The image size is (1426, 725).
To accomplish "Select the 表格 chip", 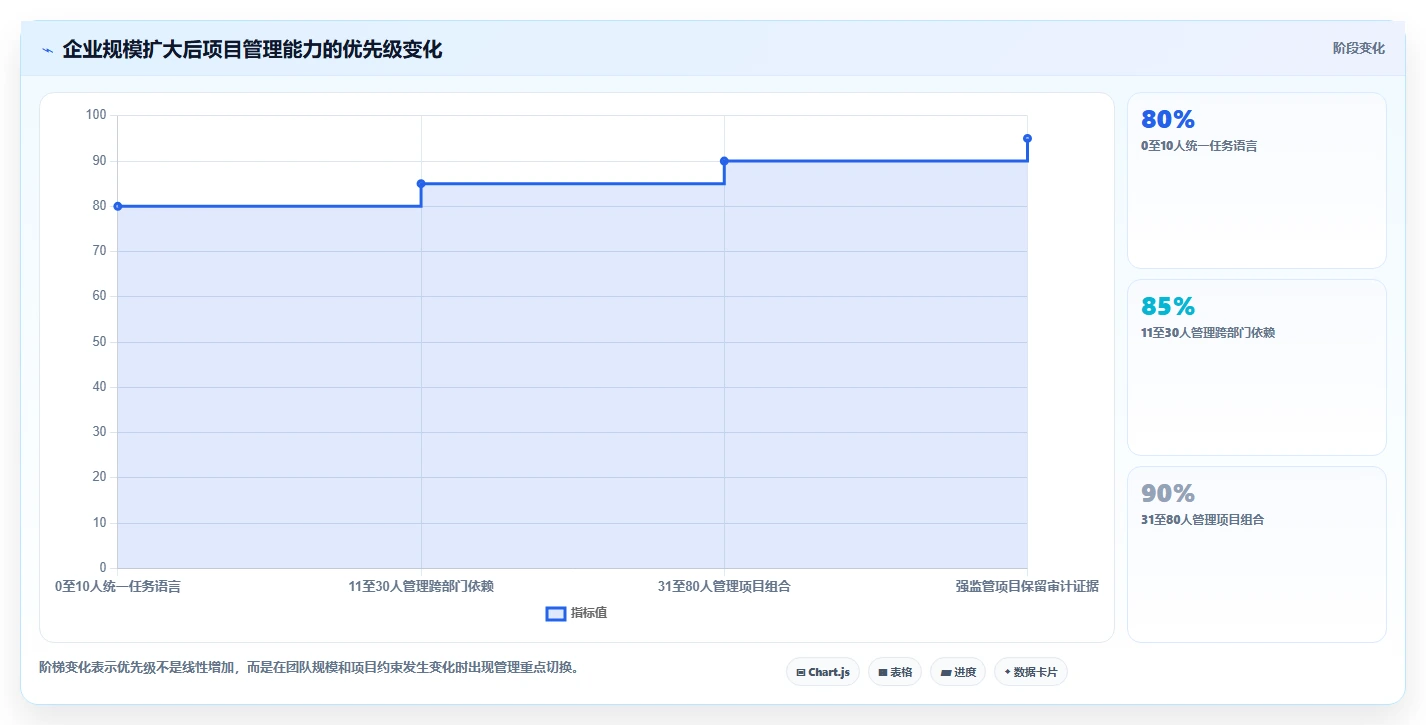I will pyautogui.click(x=895, y=672).
